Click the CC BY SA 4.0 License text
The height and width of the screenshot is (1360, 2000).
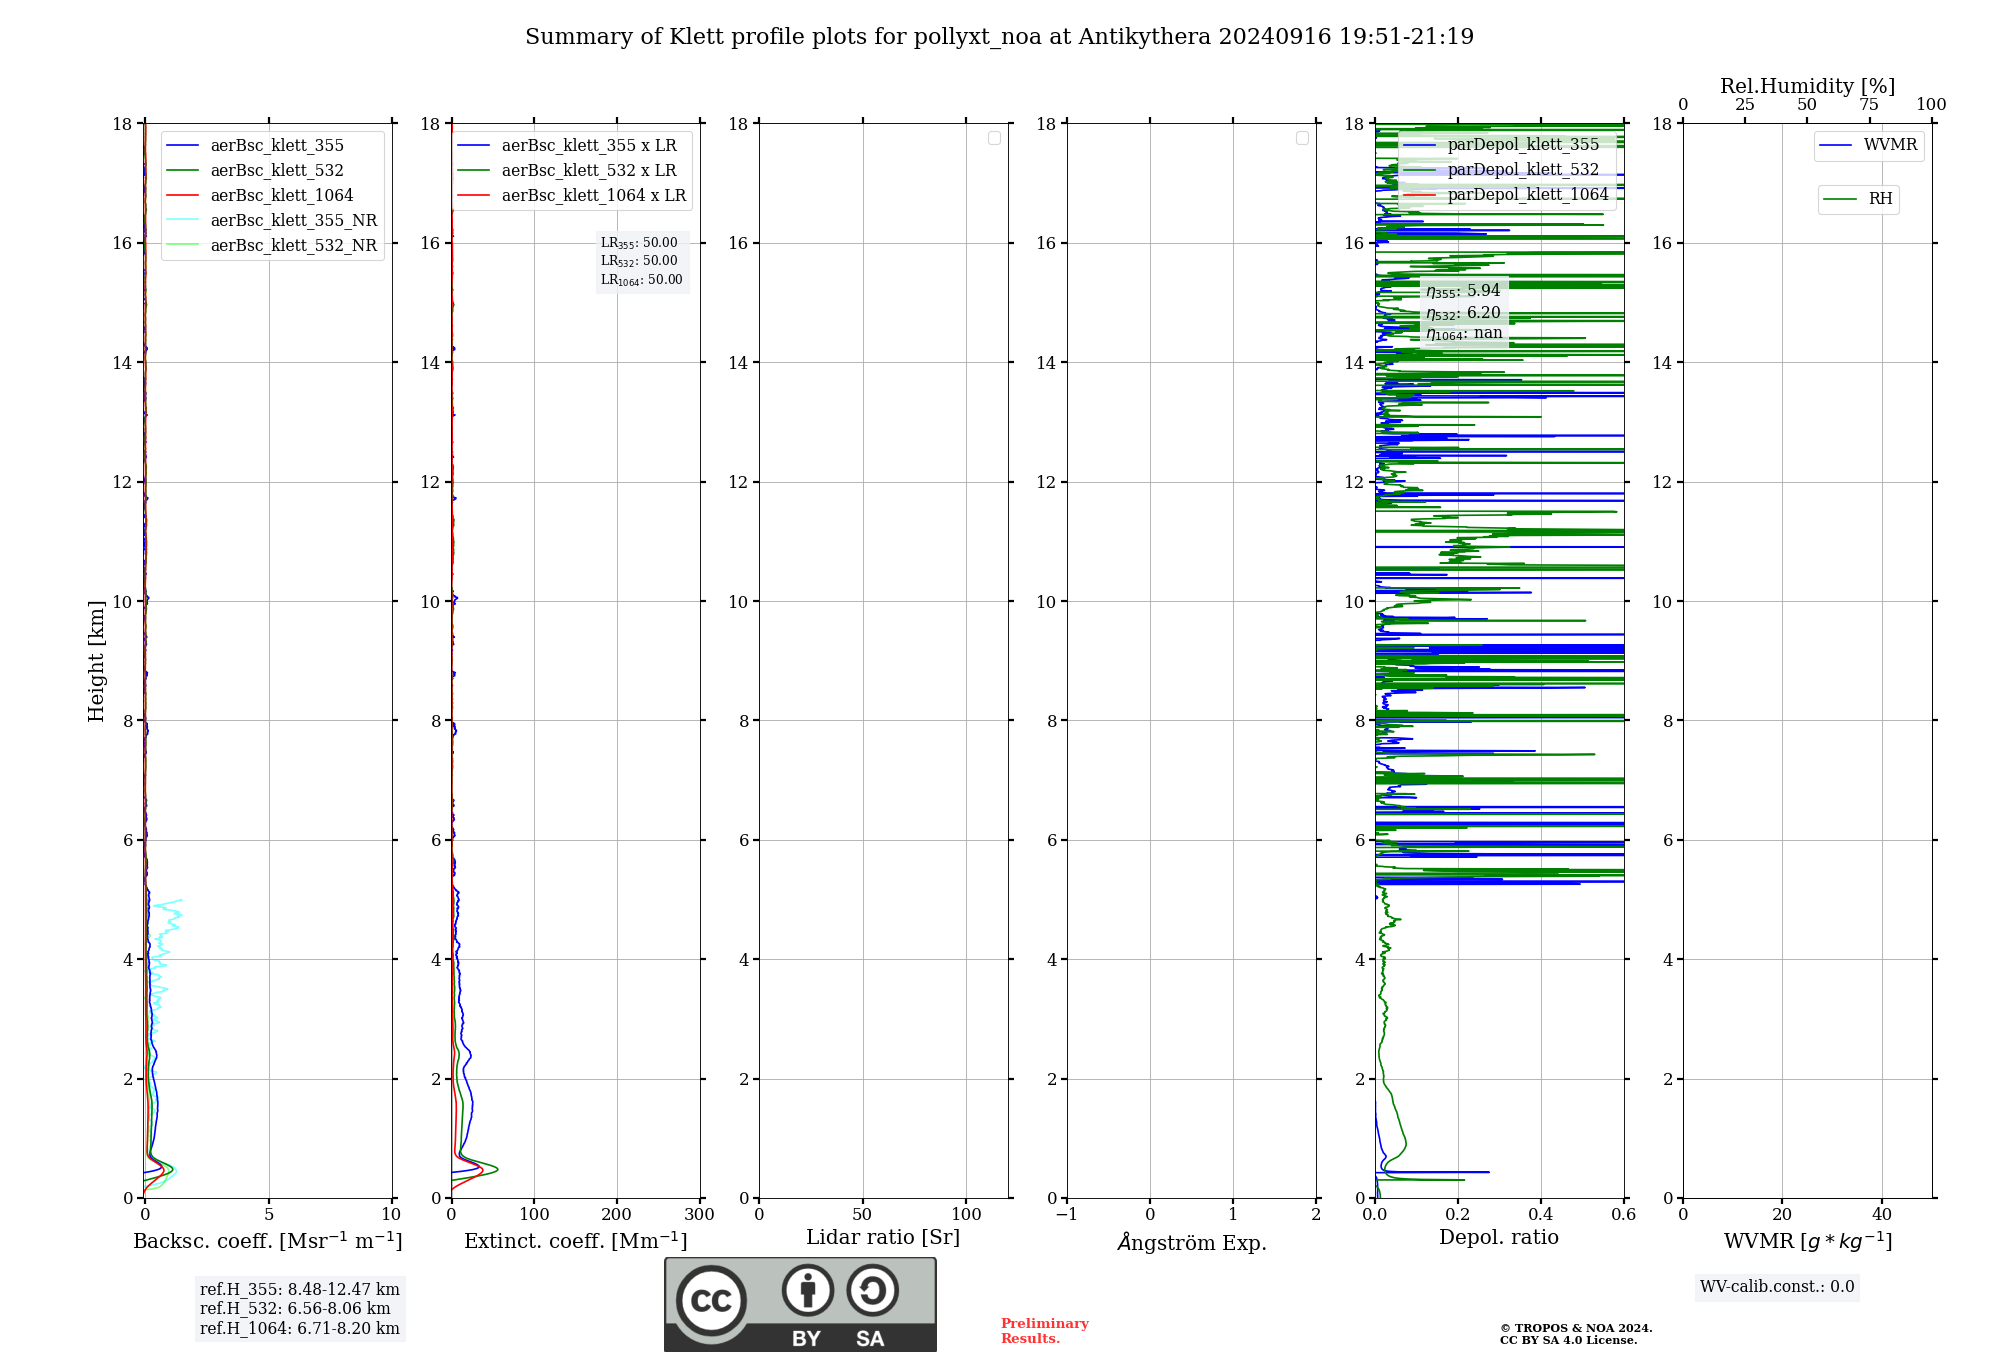(x=1568, y=1341)
